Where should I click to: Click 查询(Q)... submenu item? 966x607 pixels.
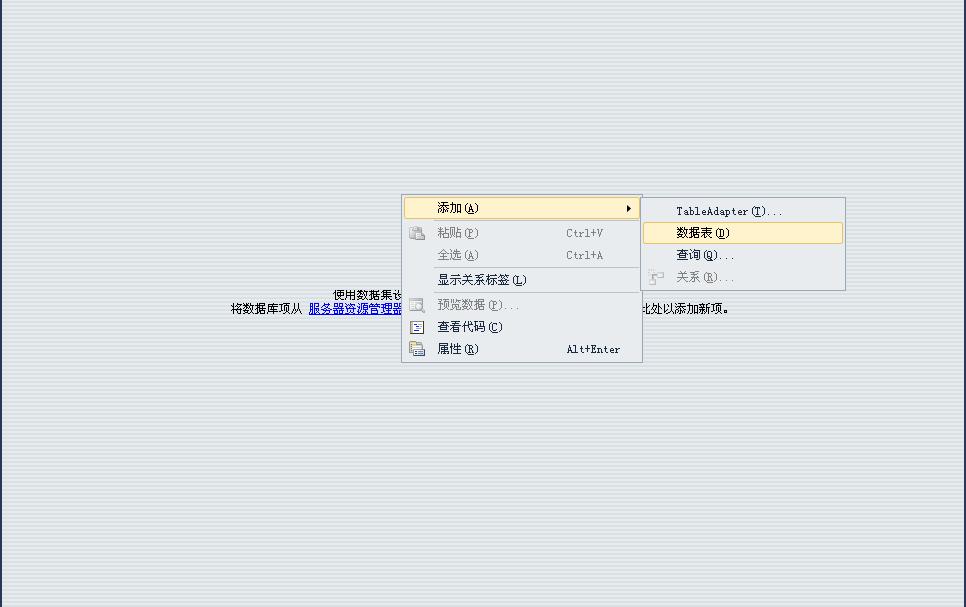point(742,255)
